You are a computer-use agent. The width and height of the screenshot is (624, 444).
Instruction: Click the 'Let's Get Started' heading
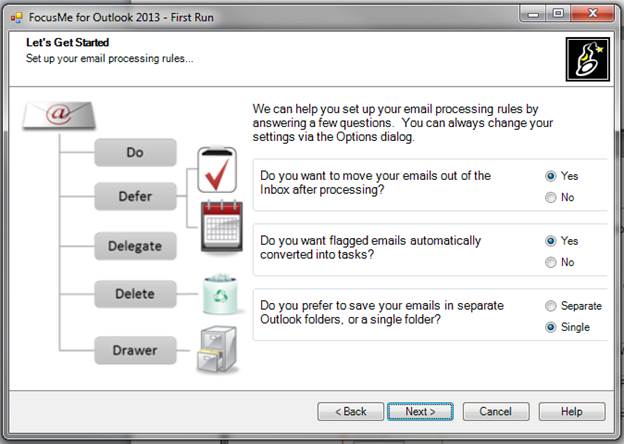point(68,43)
